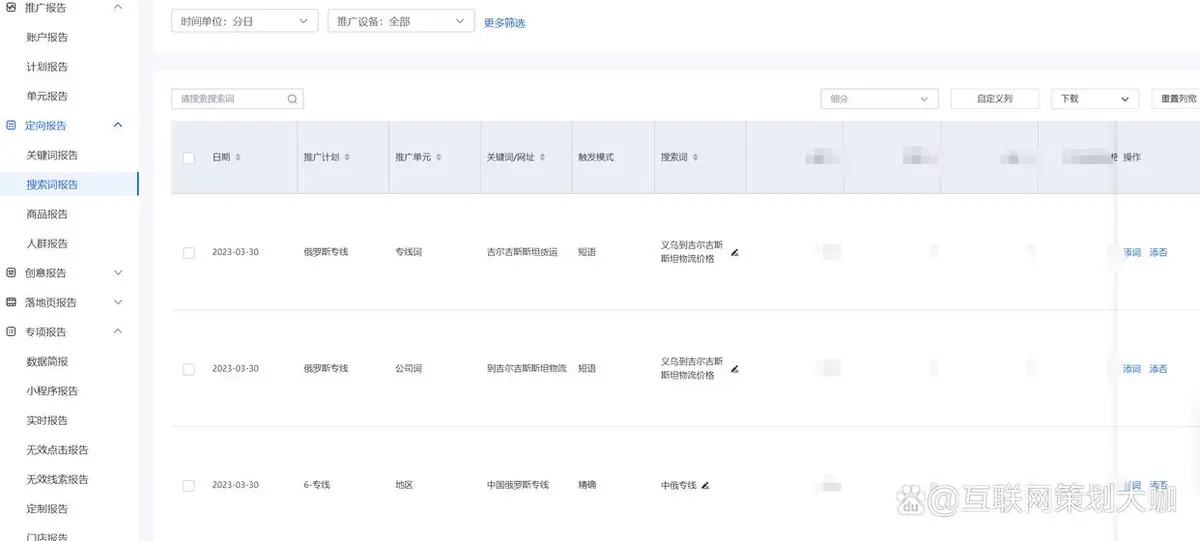Click the 更多筛选 link

click(x=504, y=22)
